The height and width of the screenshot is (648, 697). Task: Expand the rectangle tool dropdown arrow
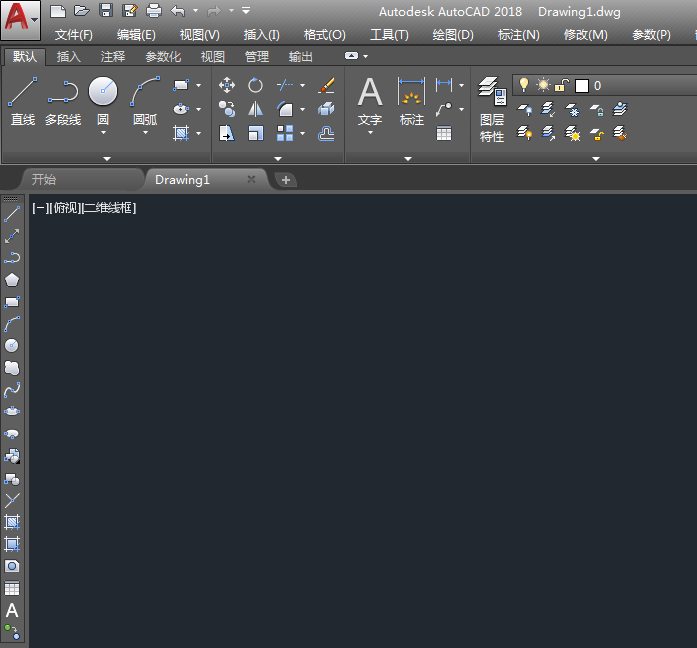click(x=198, y=85)
